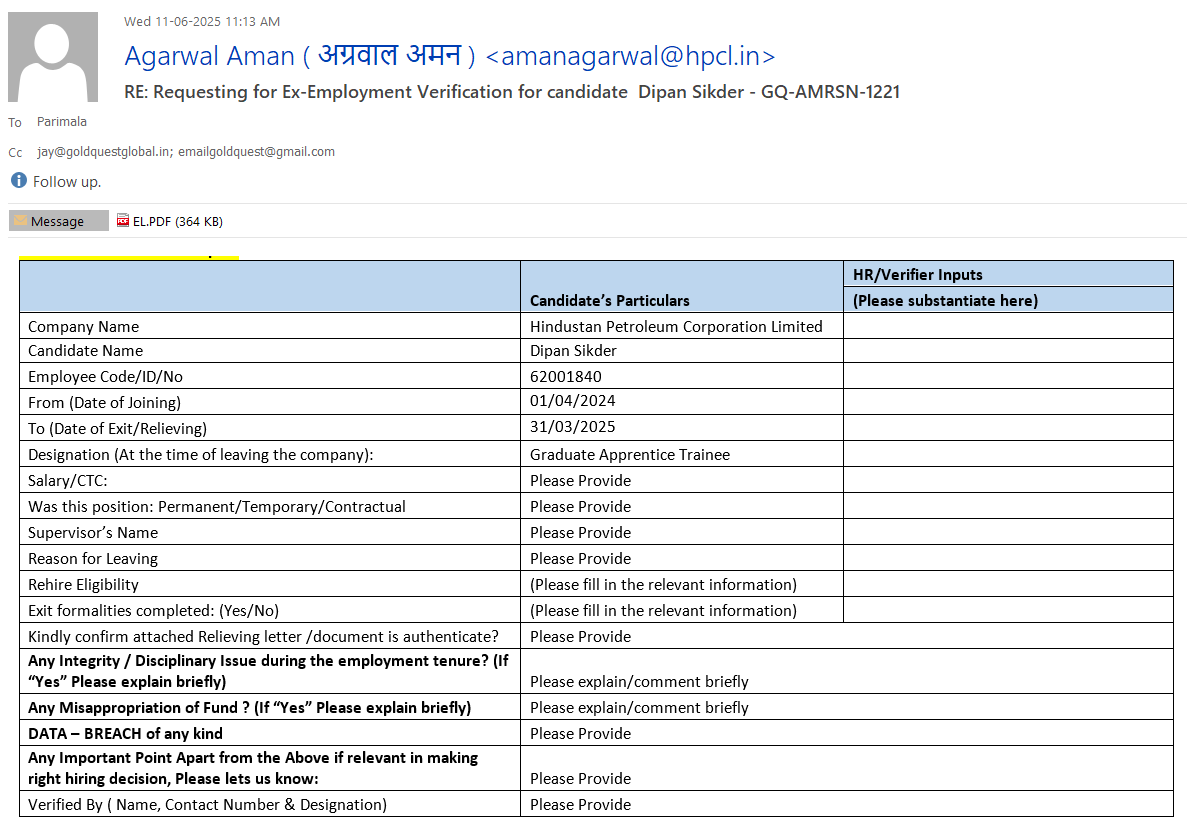1187x822 pixels.
Task: Click the verifier input cell for Candidate Name
Action: pos(1007,350)
